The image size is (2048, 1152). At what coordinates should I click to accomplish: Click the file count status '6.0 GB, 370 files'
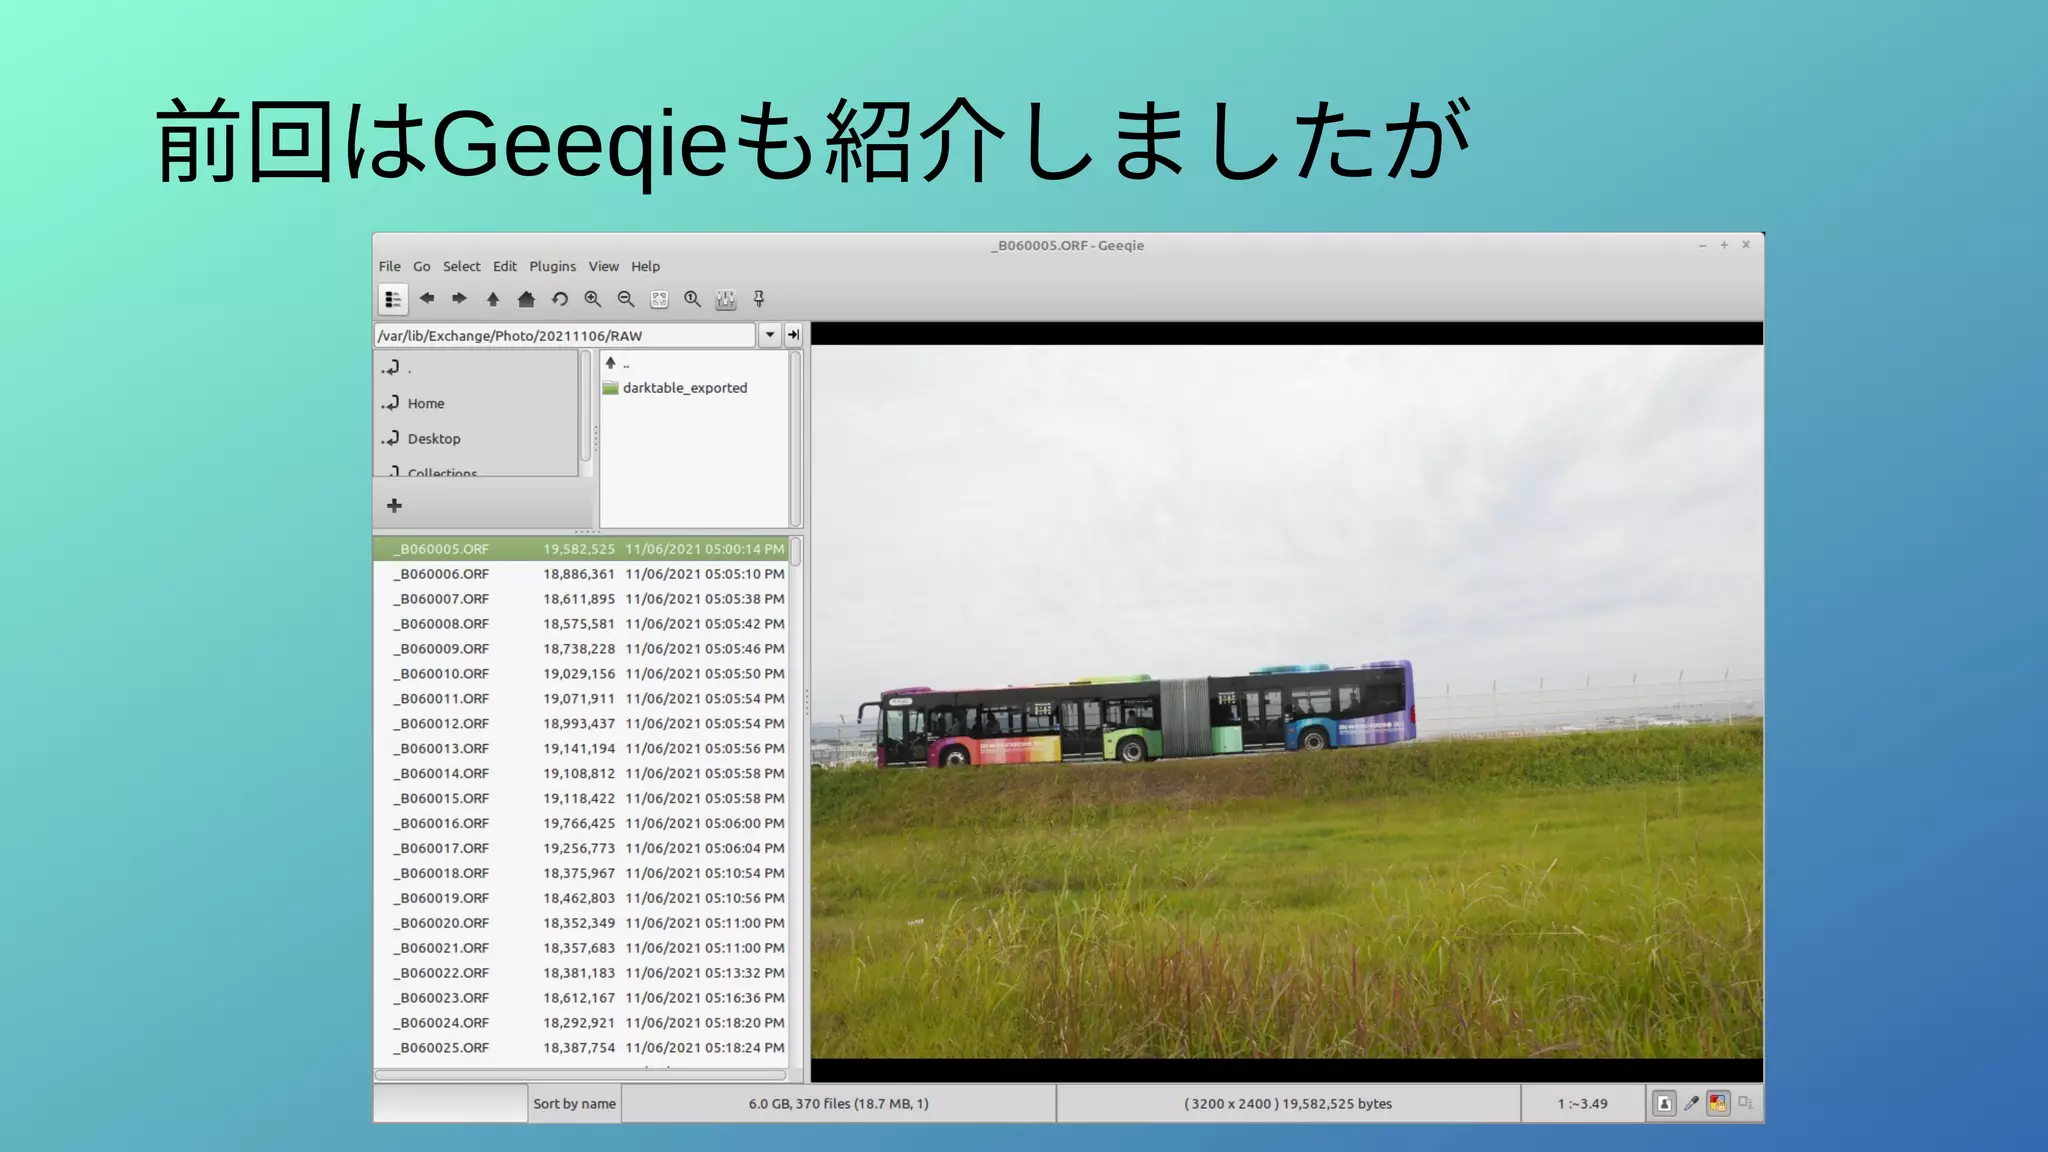(838, 1104)
